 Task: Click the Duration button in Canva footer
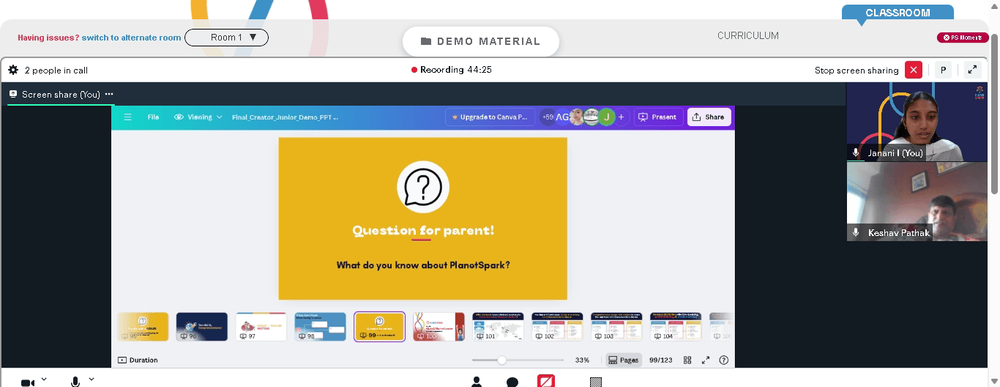click(x=138, y=360)
